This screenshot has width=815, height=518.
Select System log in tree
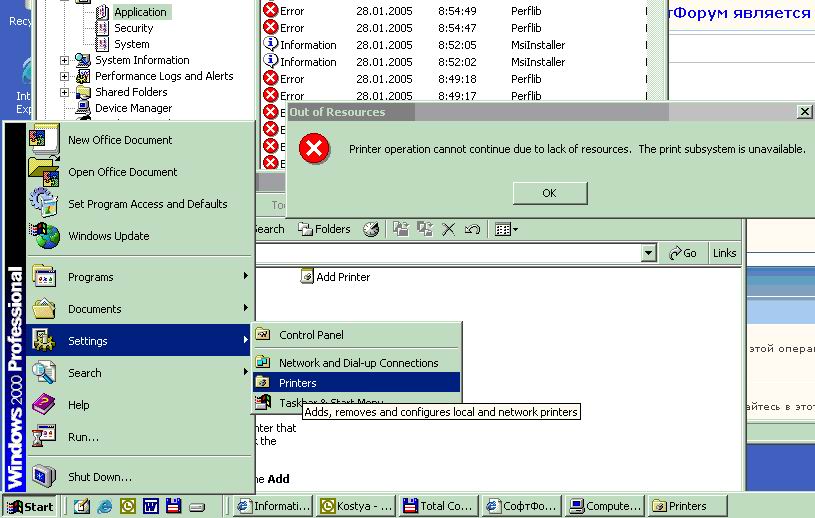click(132, 44)
